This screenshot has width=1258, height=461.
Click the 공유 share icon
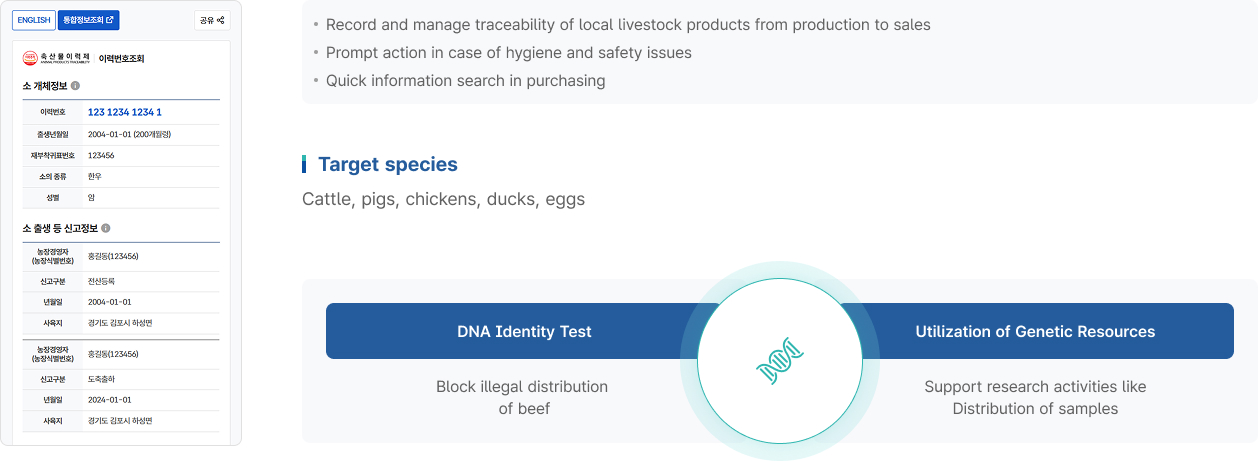pos(211,20)
